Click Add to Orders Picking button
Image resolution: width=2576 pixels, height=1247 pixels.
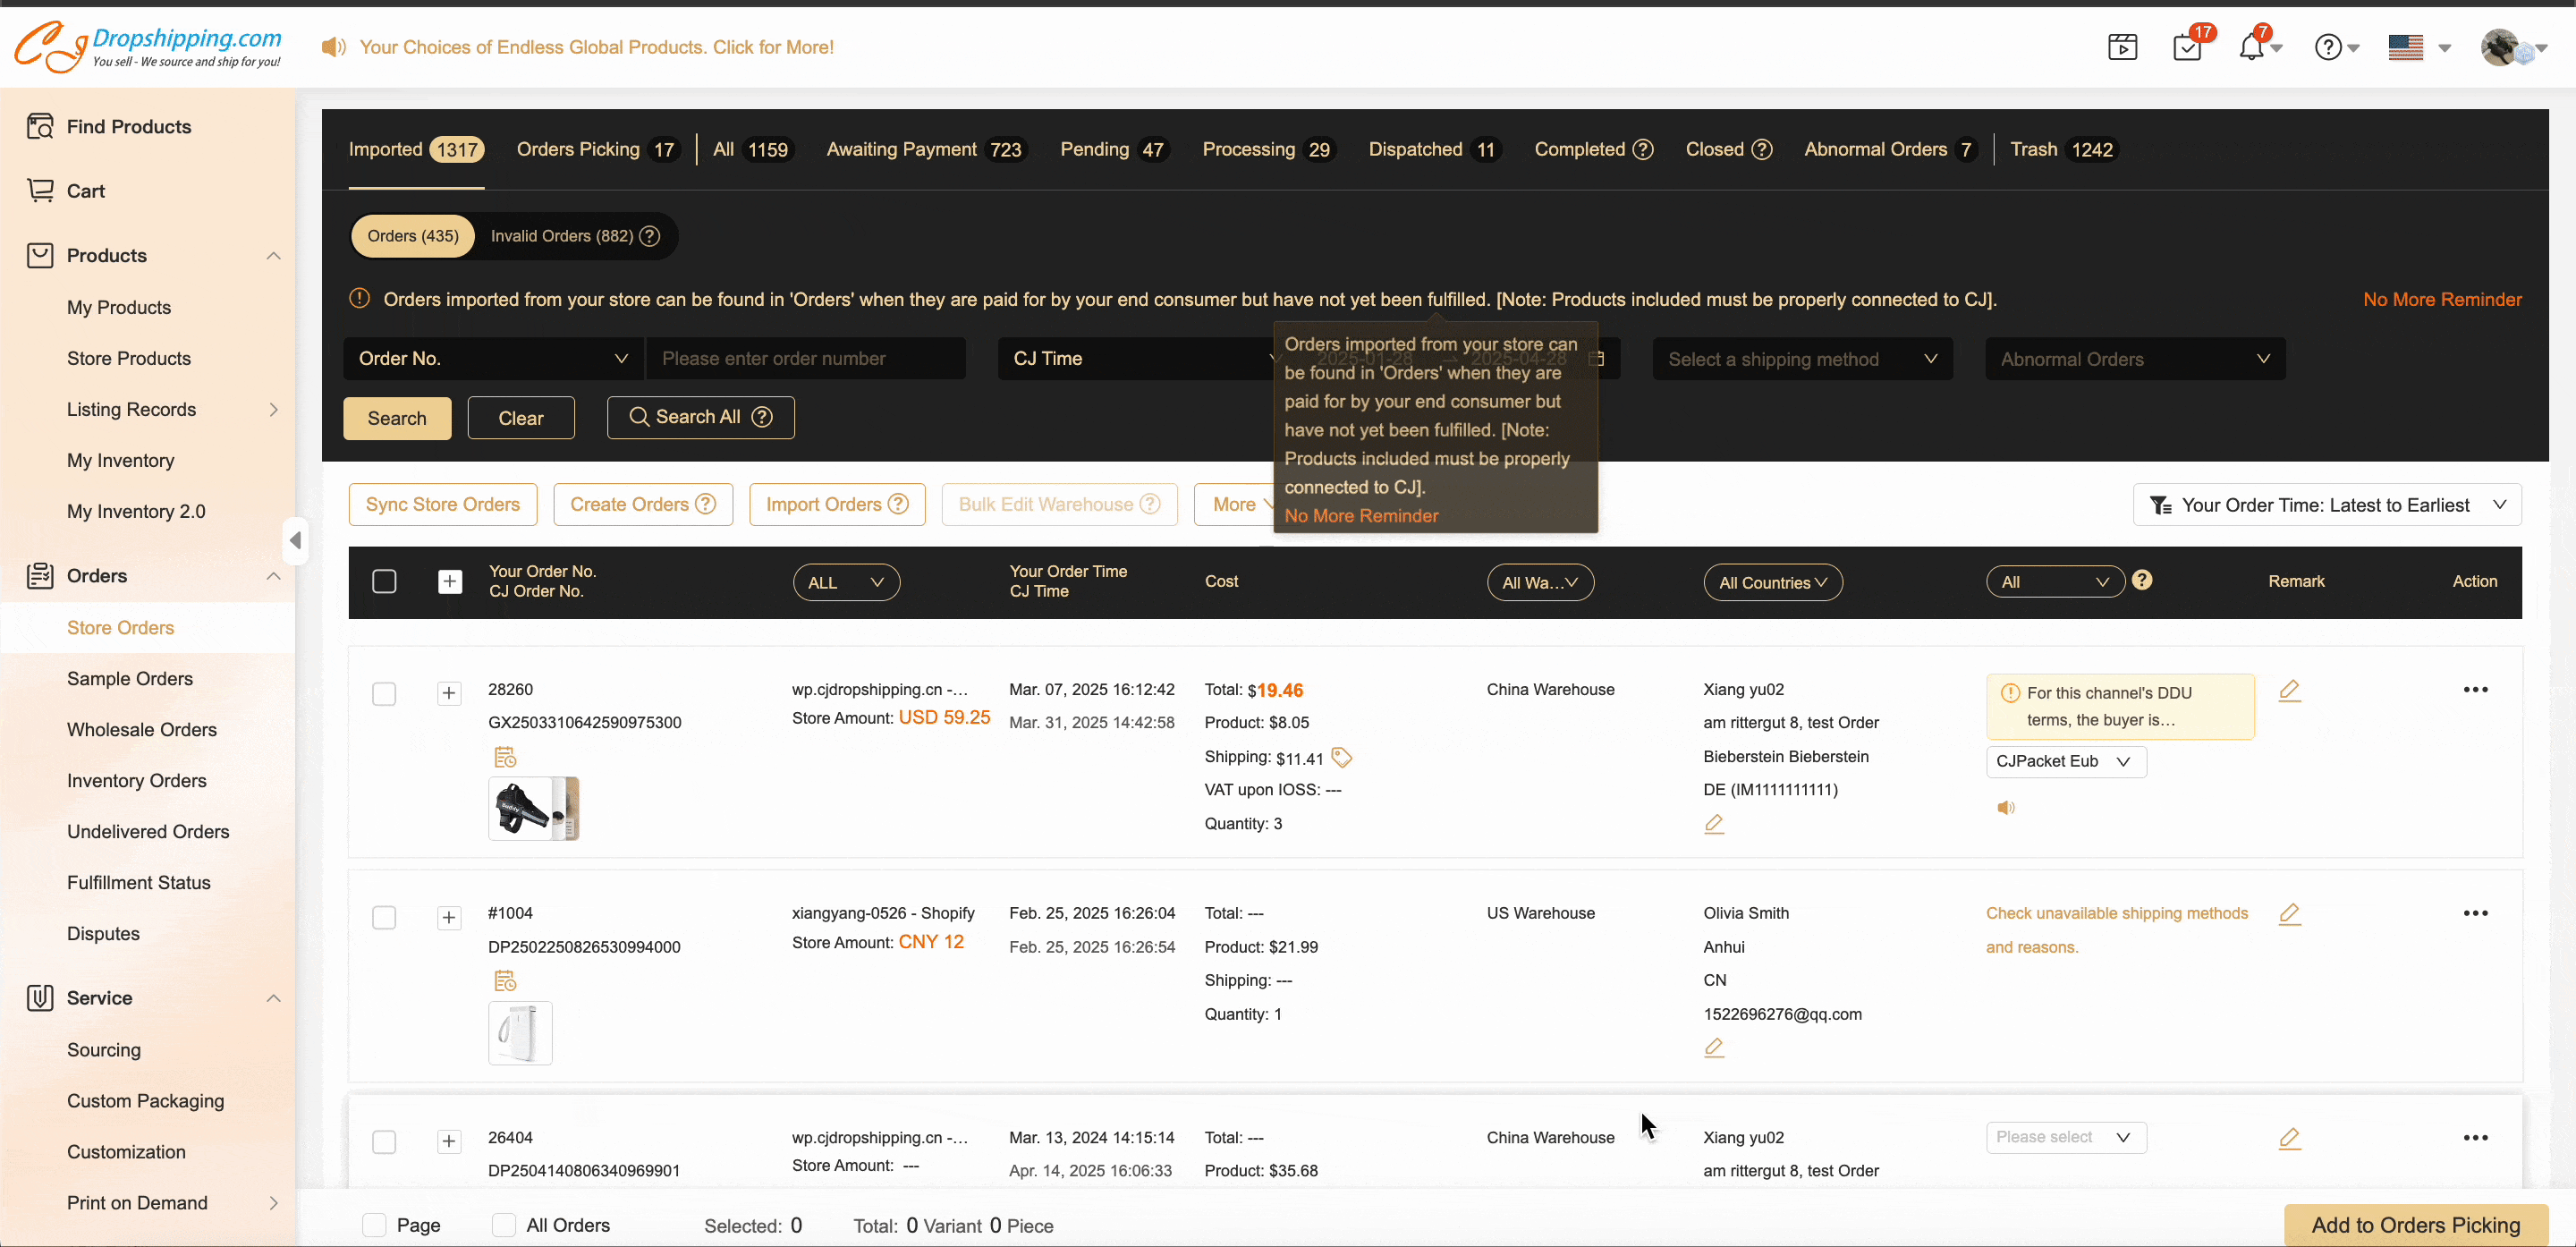click(x=2415, y=1225)
